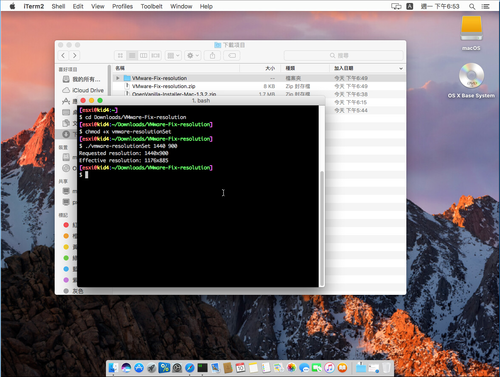The width and height of the screenshot is (500, 377).
Task: Open iTunes from the Dock
Action: pyautogui.click(x=329, y=368)
